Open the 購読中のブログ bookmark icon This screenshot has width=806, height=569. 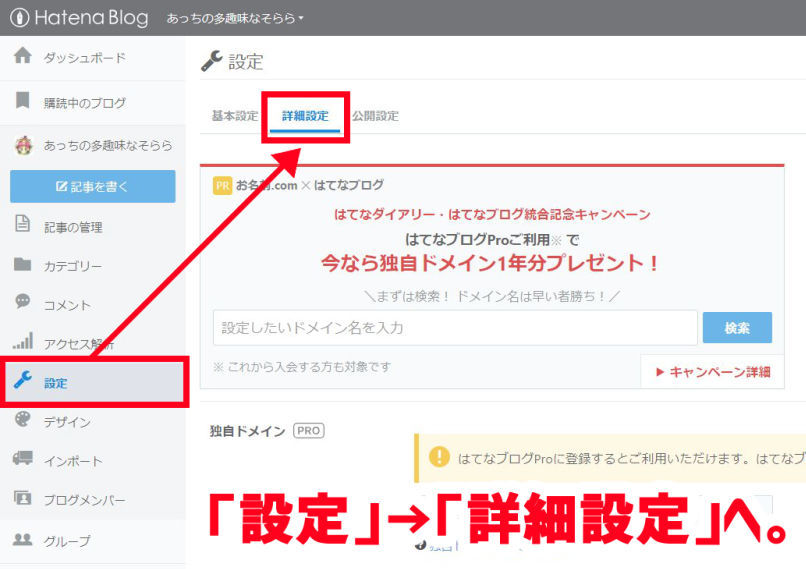point(22,100)
